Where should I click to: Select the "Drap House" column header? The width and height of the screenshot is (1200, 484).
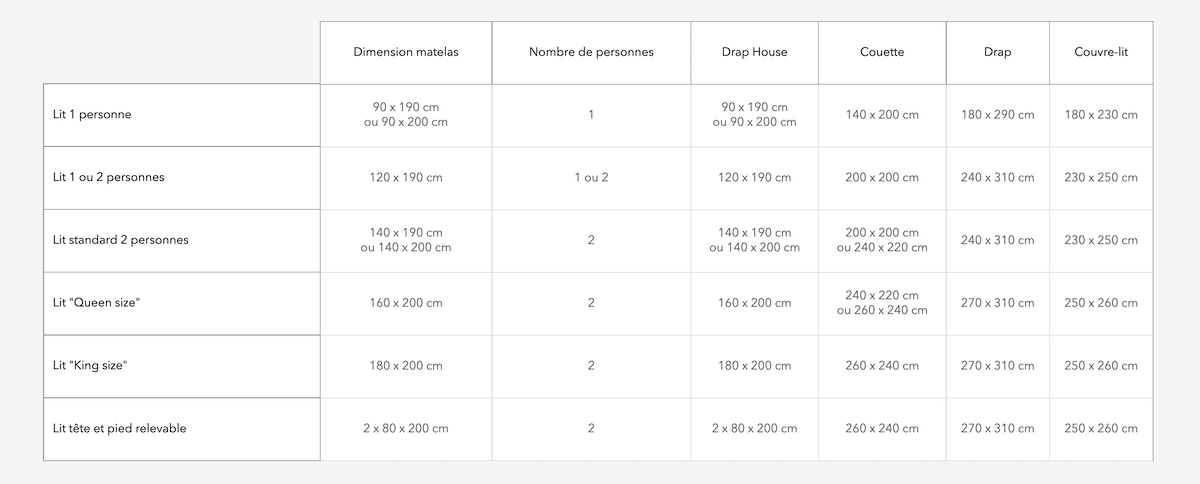(754, 52)
